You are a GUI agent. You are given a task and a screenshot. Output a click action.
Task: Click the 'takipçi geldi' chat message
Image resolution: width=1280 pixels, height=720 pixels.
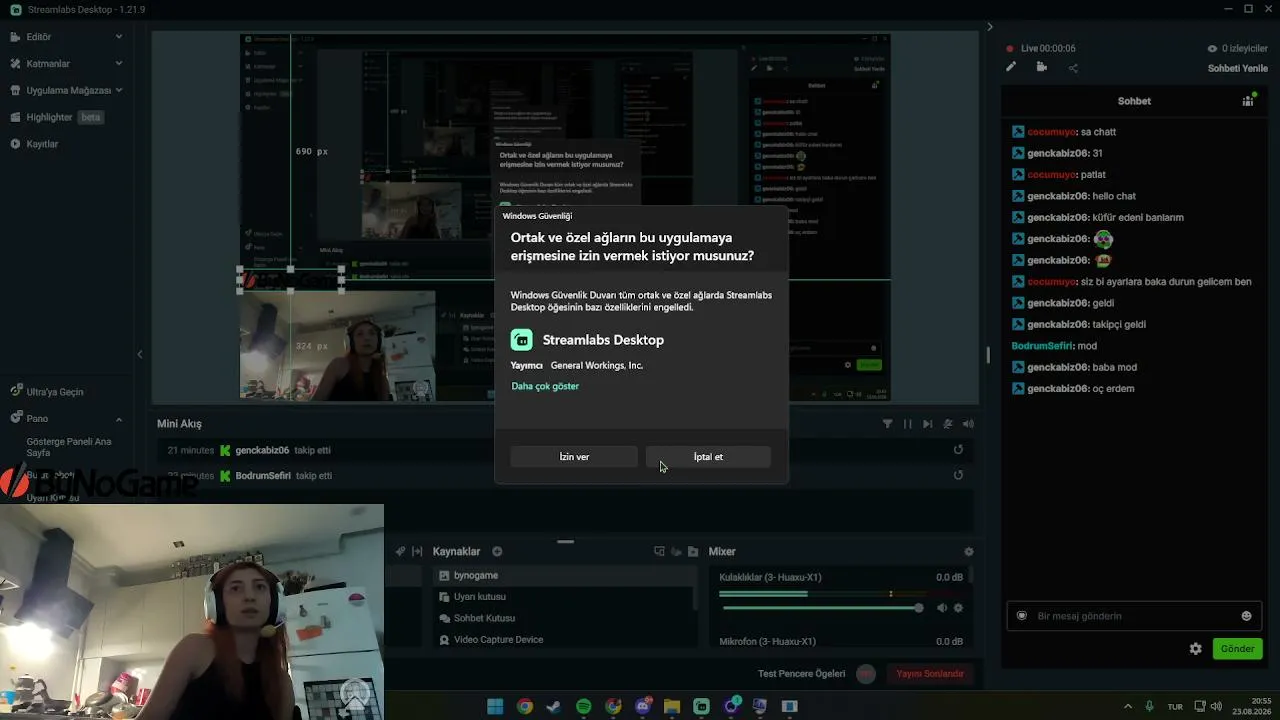tap(1119, 324)
